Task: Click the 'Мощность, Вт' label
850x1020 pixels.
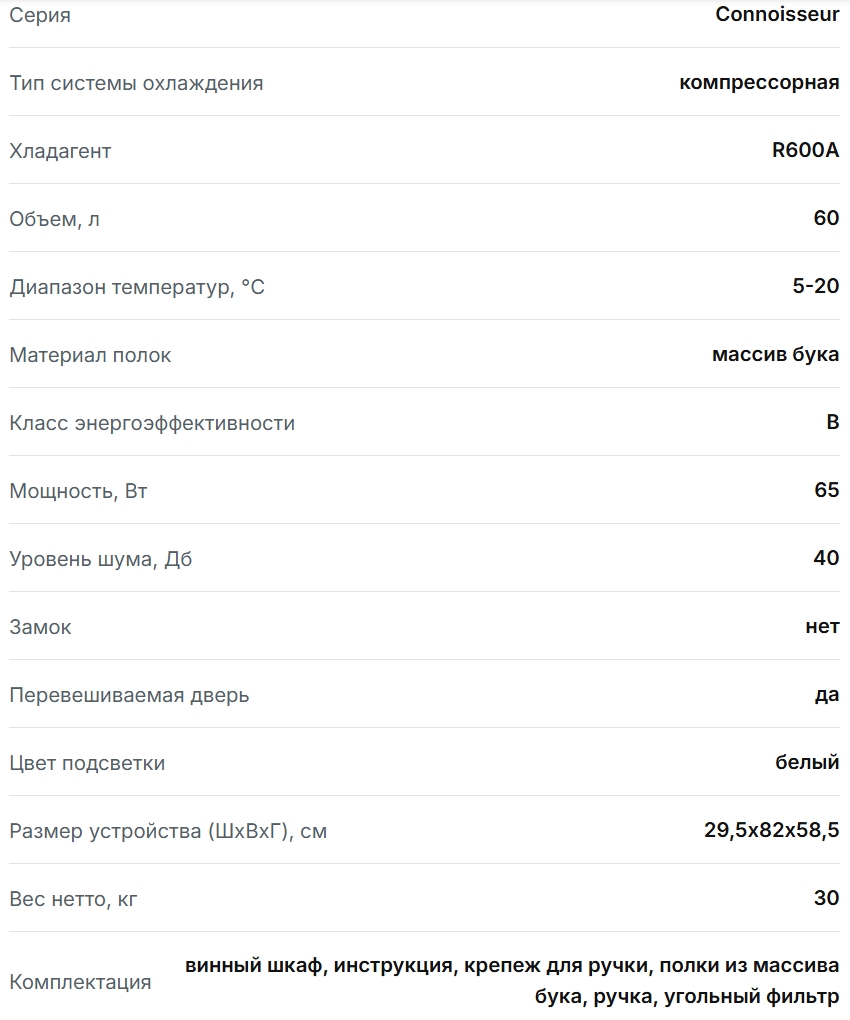Action: click(x=78, y=491)
